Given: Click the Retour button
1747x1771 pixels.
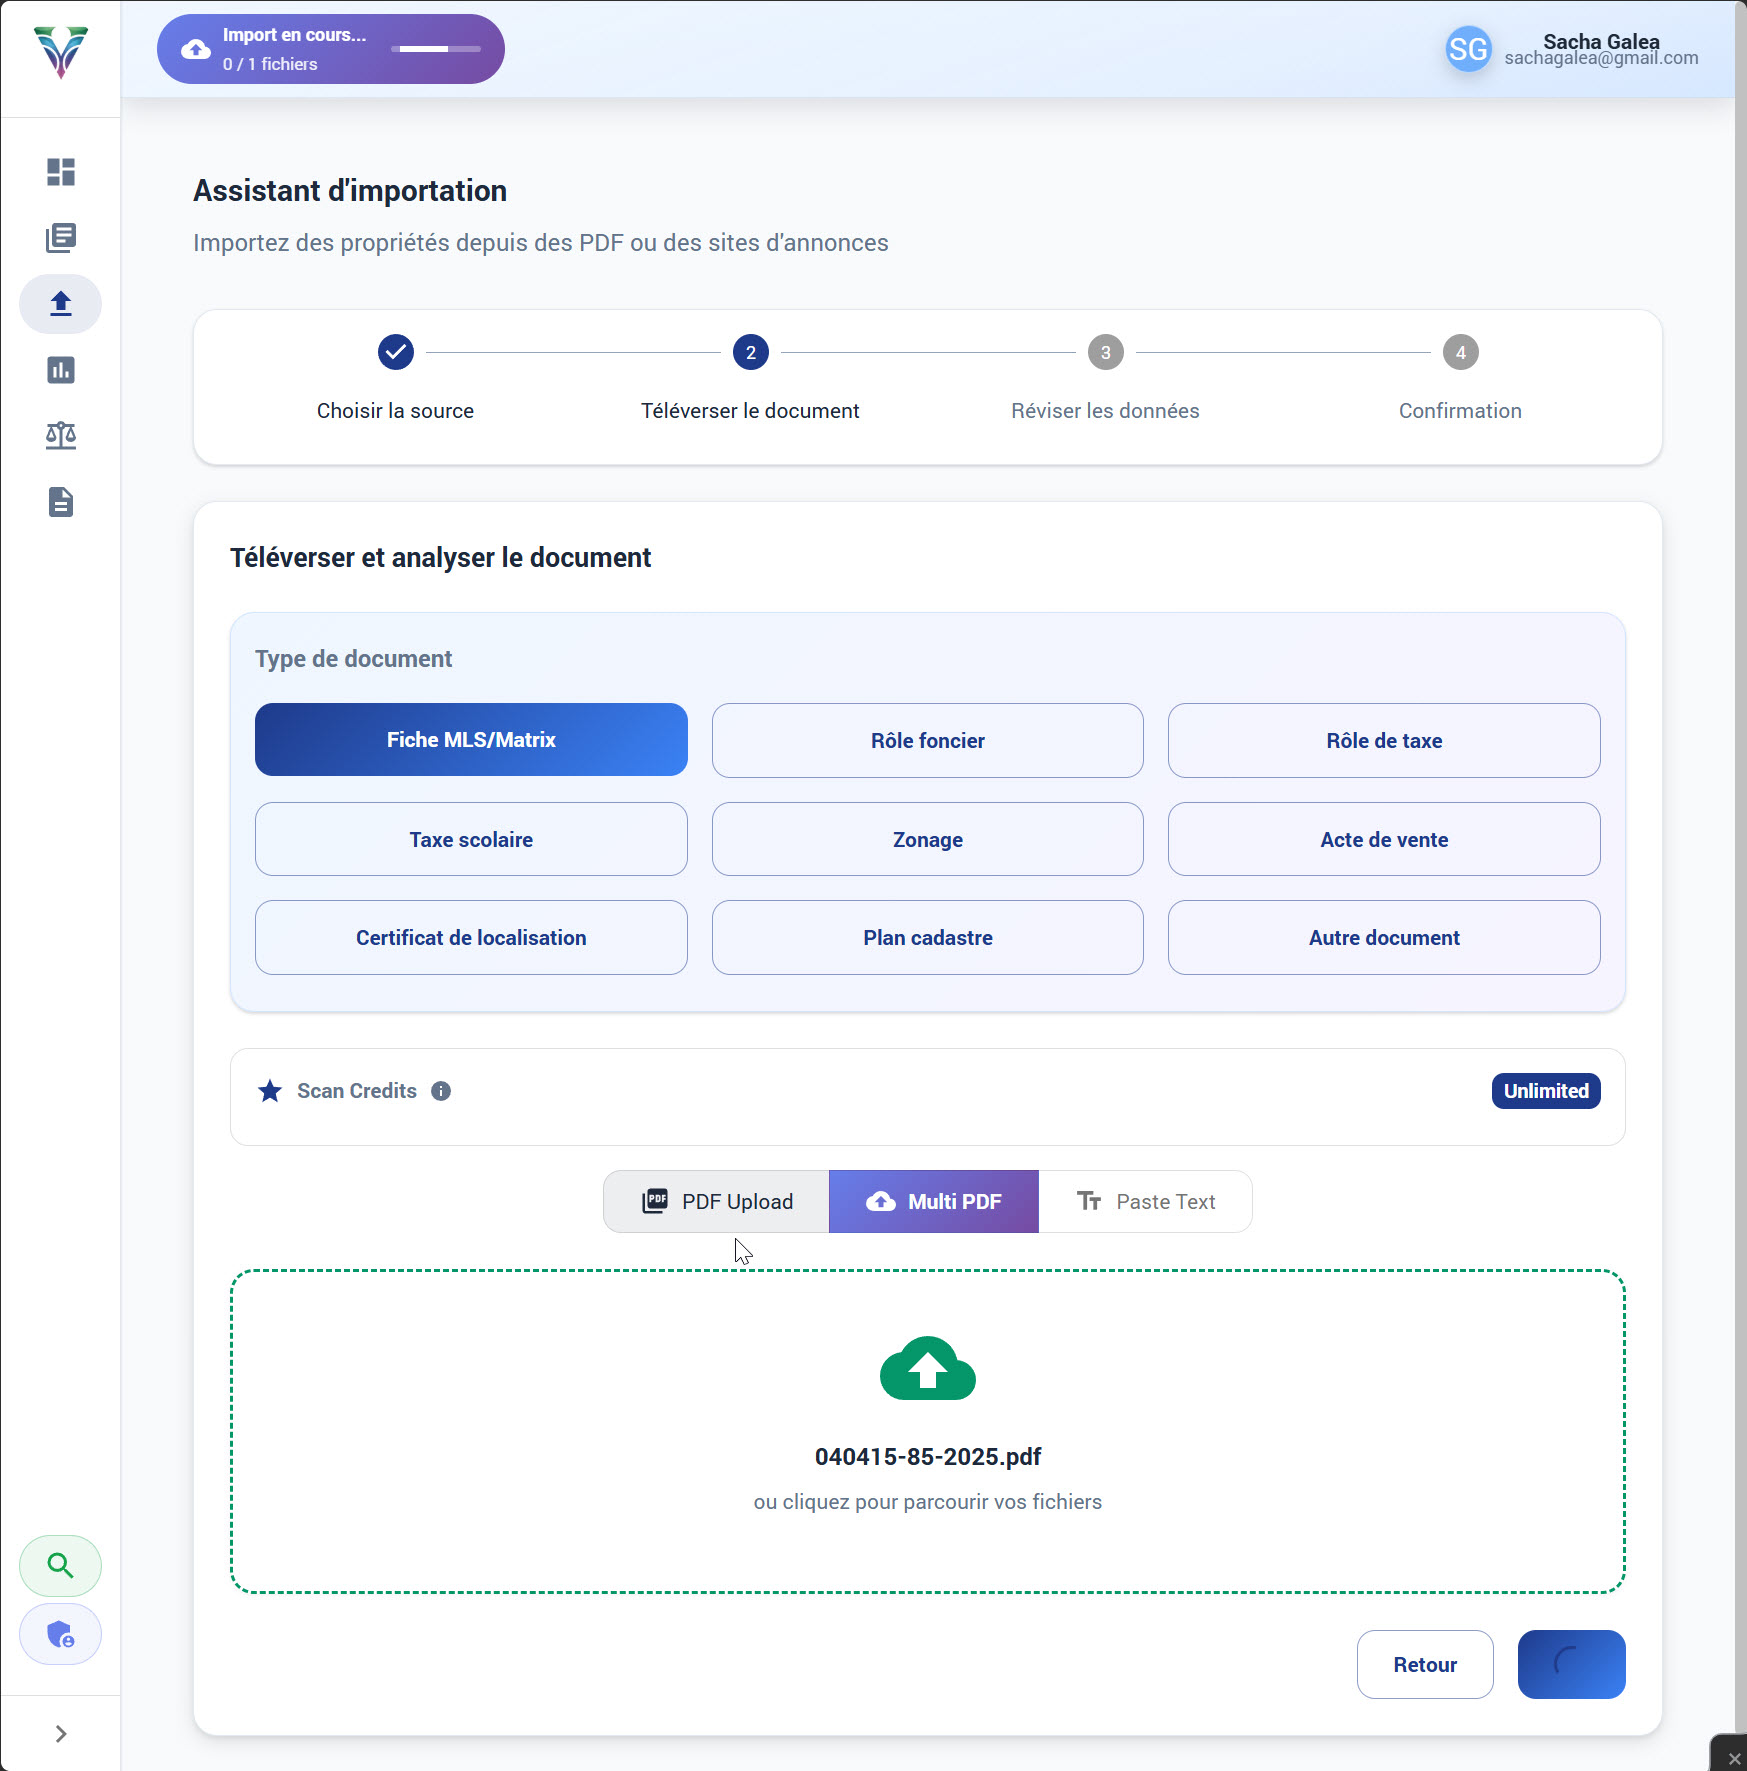Looking at the screenshot, I should click(x=1424, y=1664).
